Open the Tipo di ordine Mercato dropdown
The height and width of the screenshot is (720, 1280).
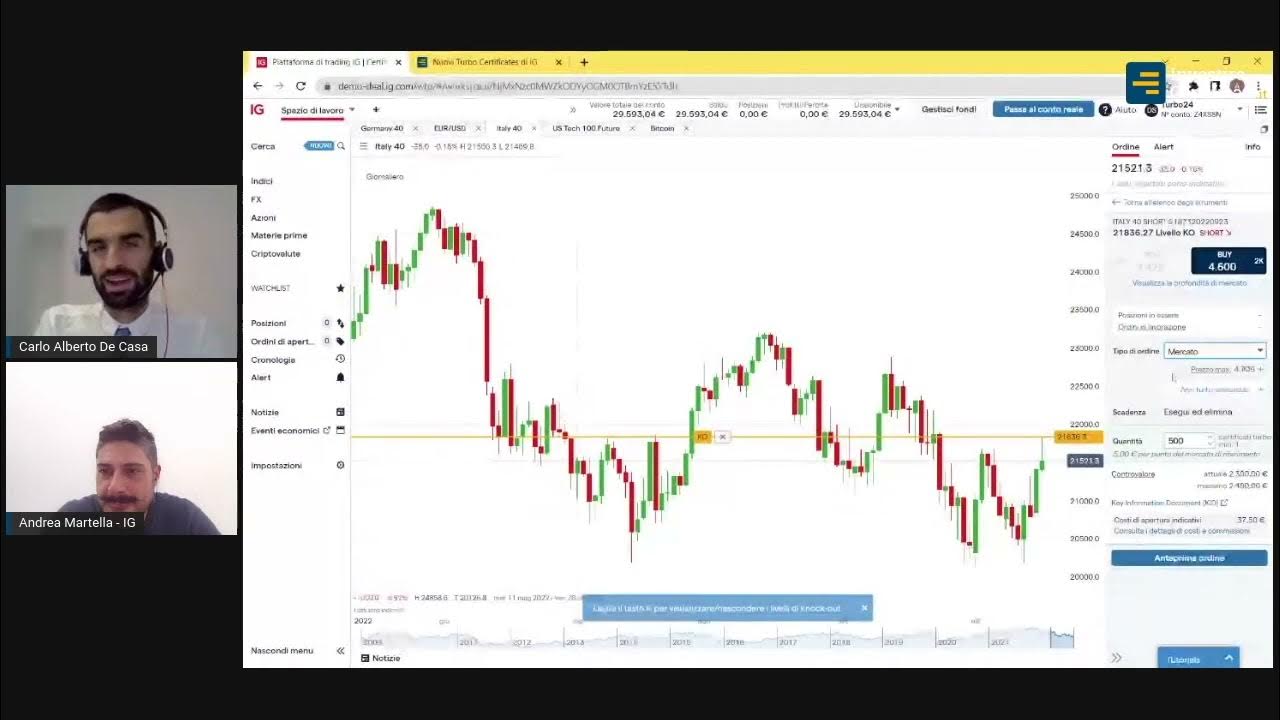point(1215,351)
